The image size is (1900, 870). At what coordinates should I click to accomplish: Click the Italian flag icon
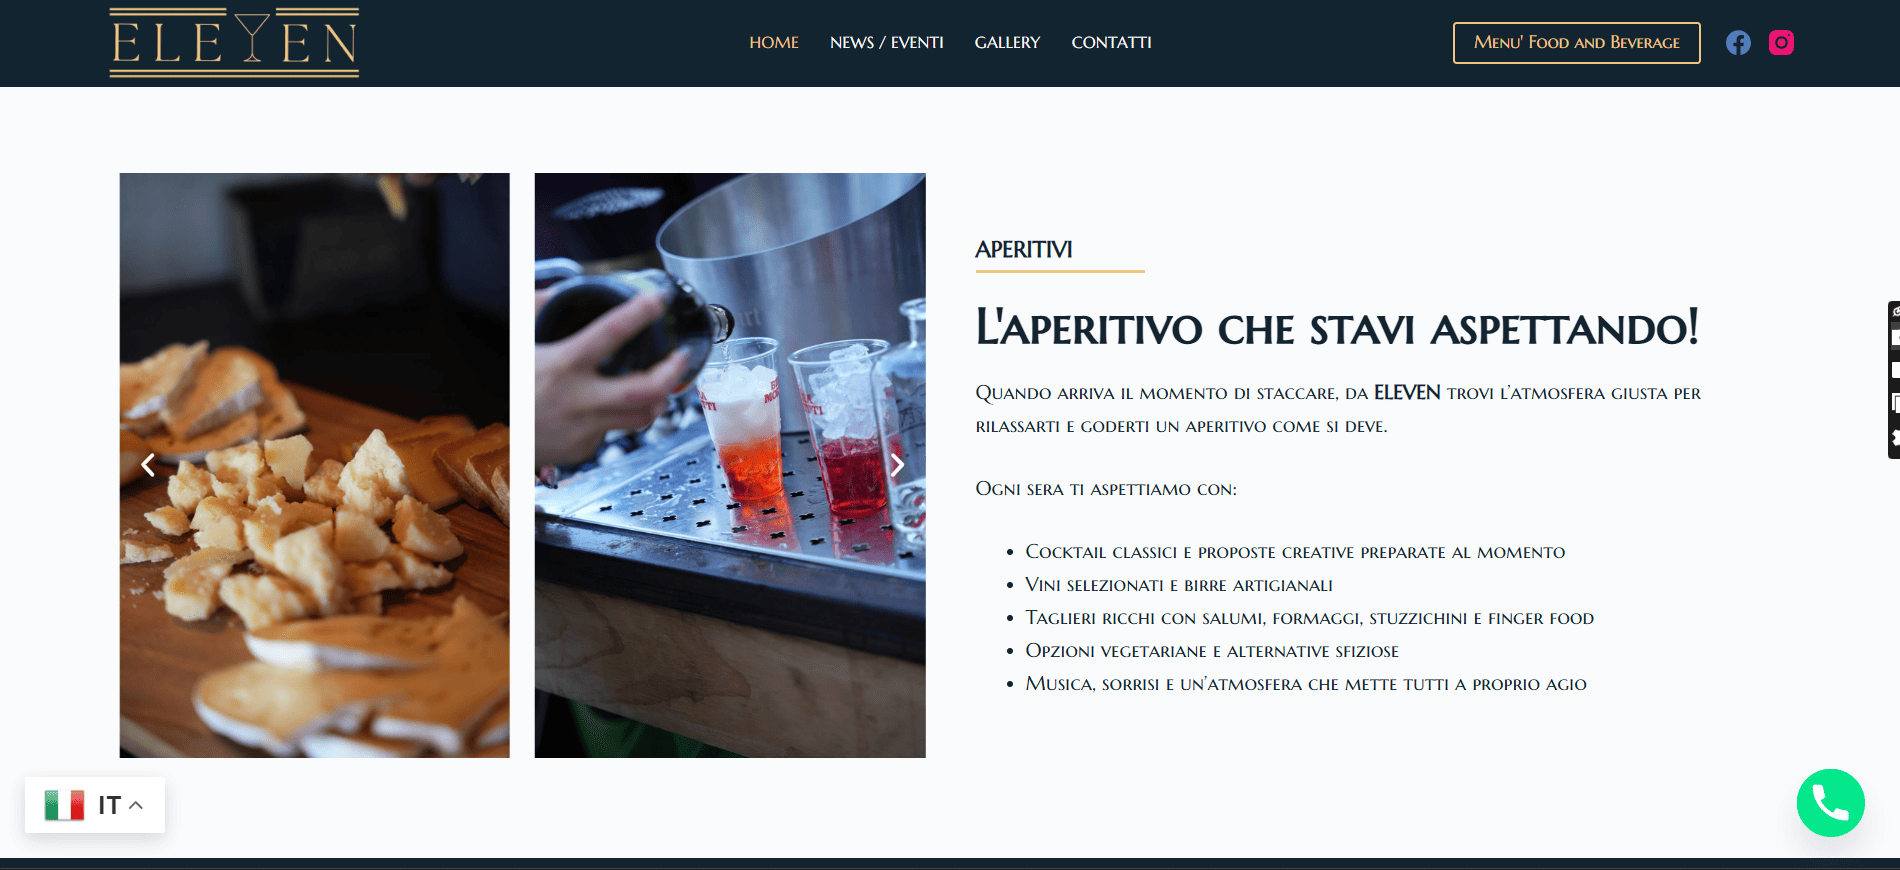pos(64,805)
